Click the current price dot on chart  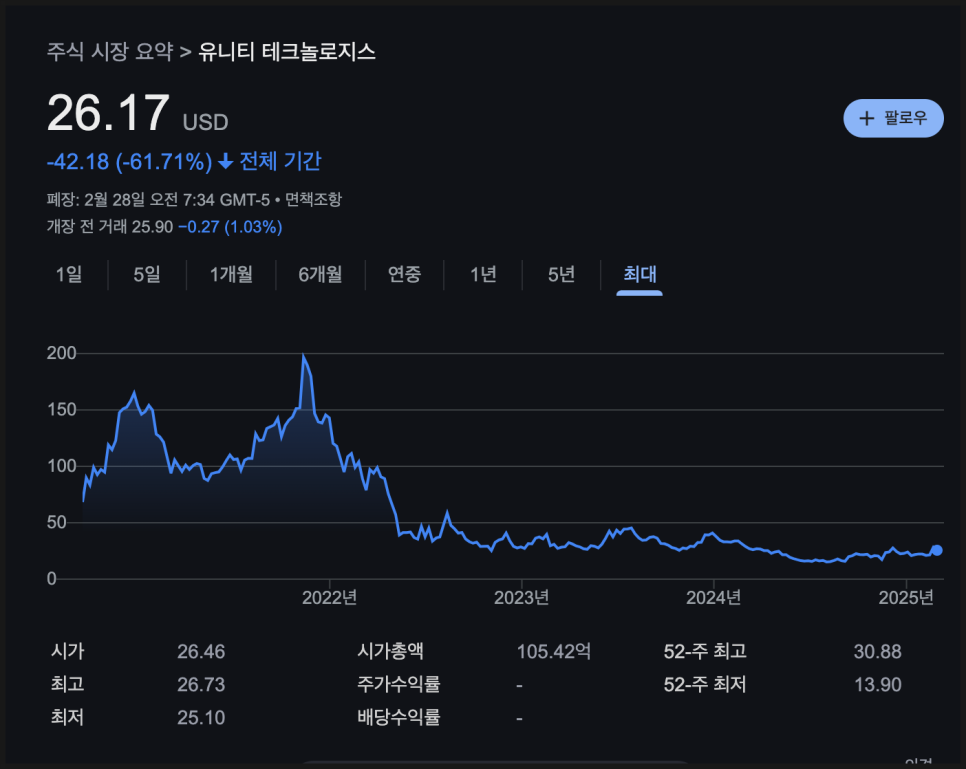coord(936,550)
